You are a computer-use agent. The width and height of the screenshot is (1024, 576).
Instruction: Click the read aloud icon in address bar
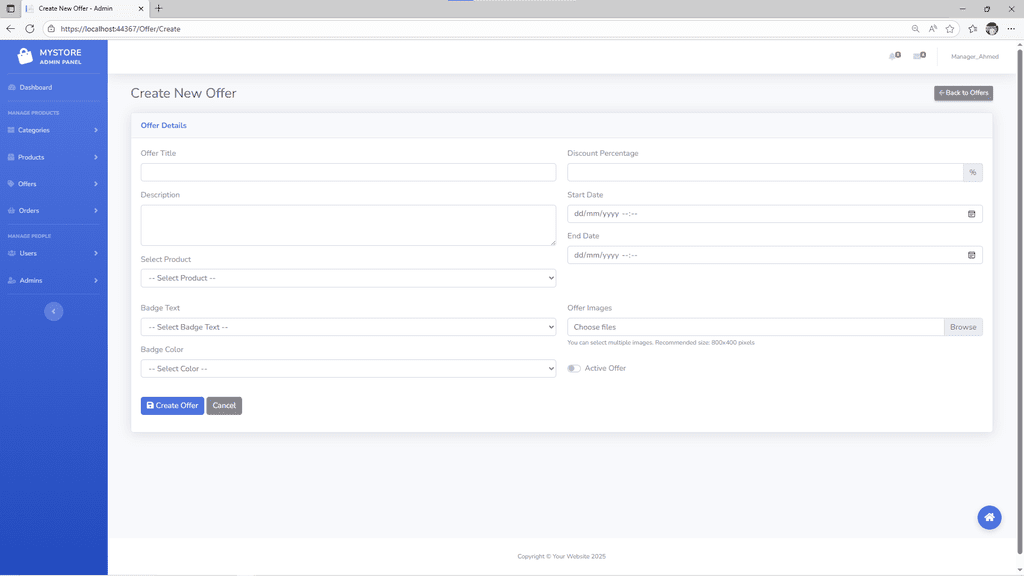933,29
